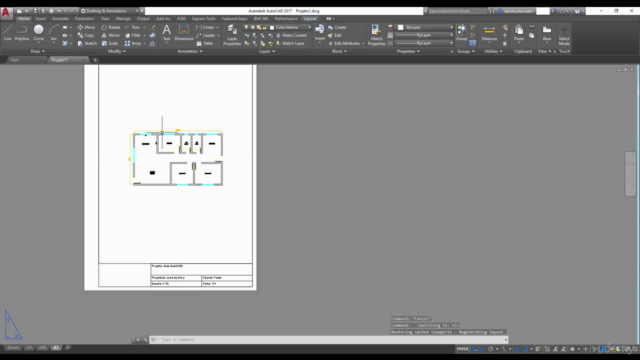640x360 pixels.
Task: Switch to the Start file tab
Action: (x=15, y=60)
